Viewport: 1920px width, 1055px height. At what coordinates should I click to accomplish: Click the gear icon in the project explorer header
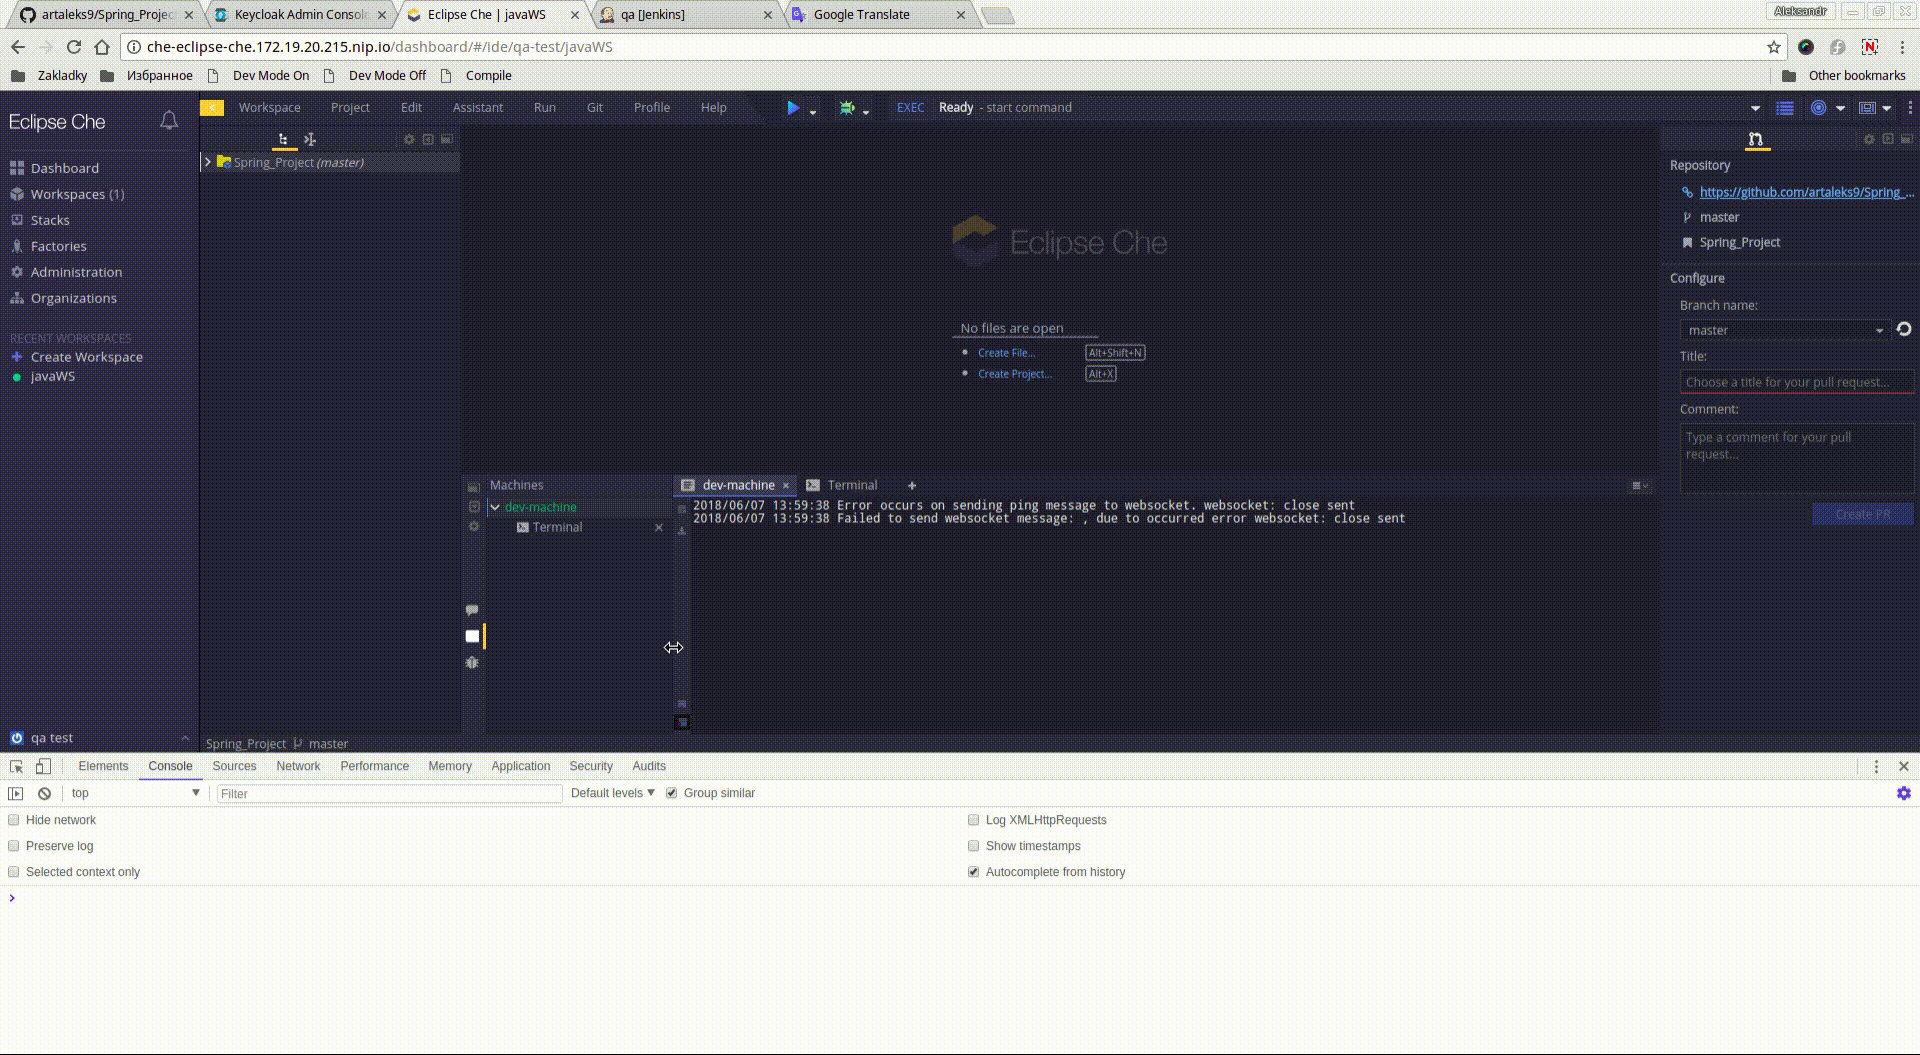click(x=409, y=140)
